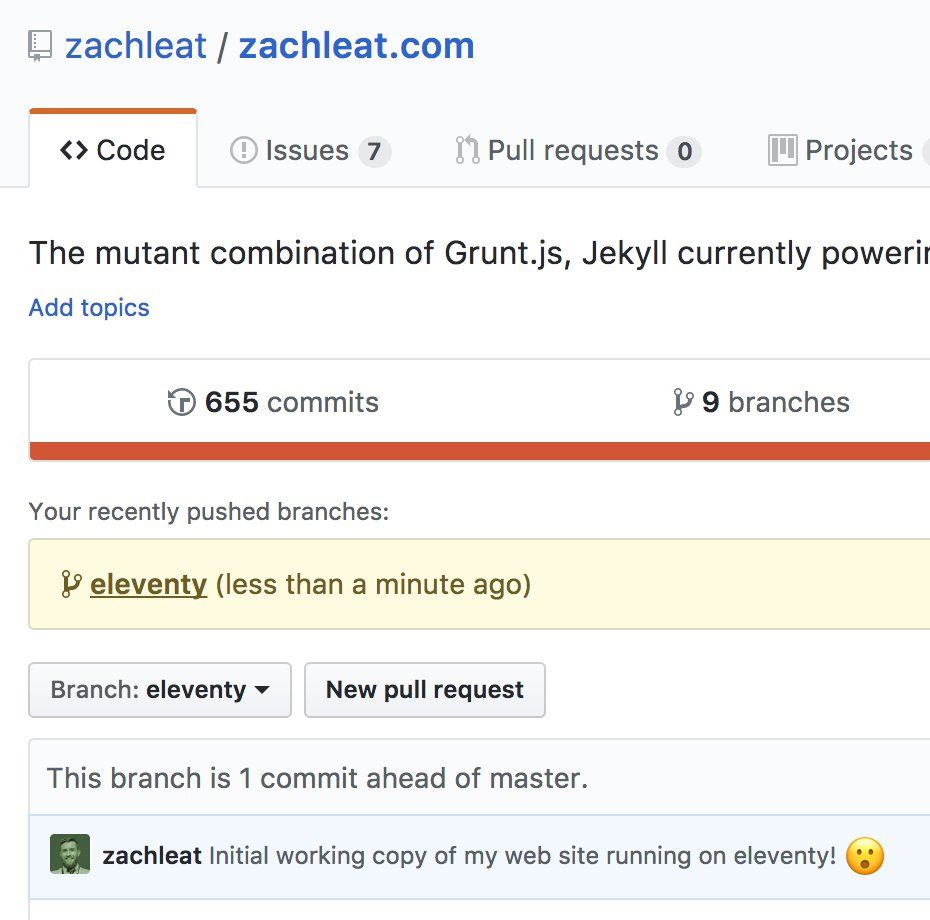Open the Branch: eleventy dropdown
The height and width of the screenshot is (920, 930).
click(x=160, y=690)
